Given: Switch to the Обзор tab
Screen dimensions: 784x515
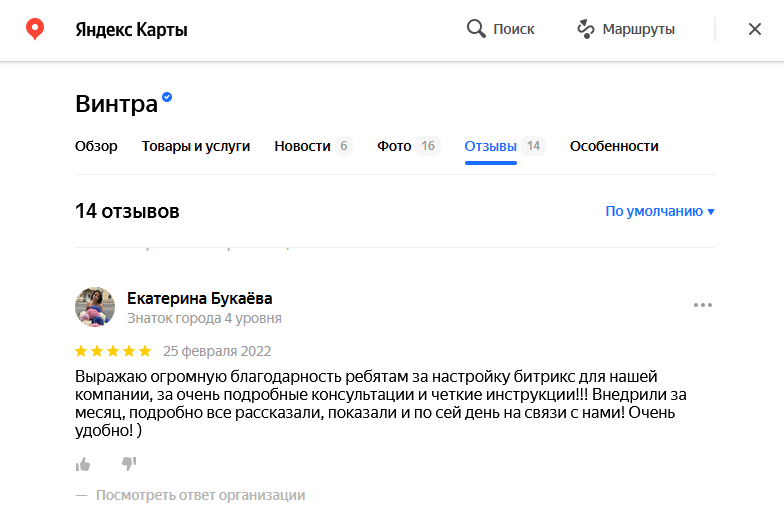Looking at the screenshot, I should [x=96, y=146].
